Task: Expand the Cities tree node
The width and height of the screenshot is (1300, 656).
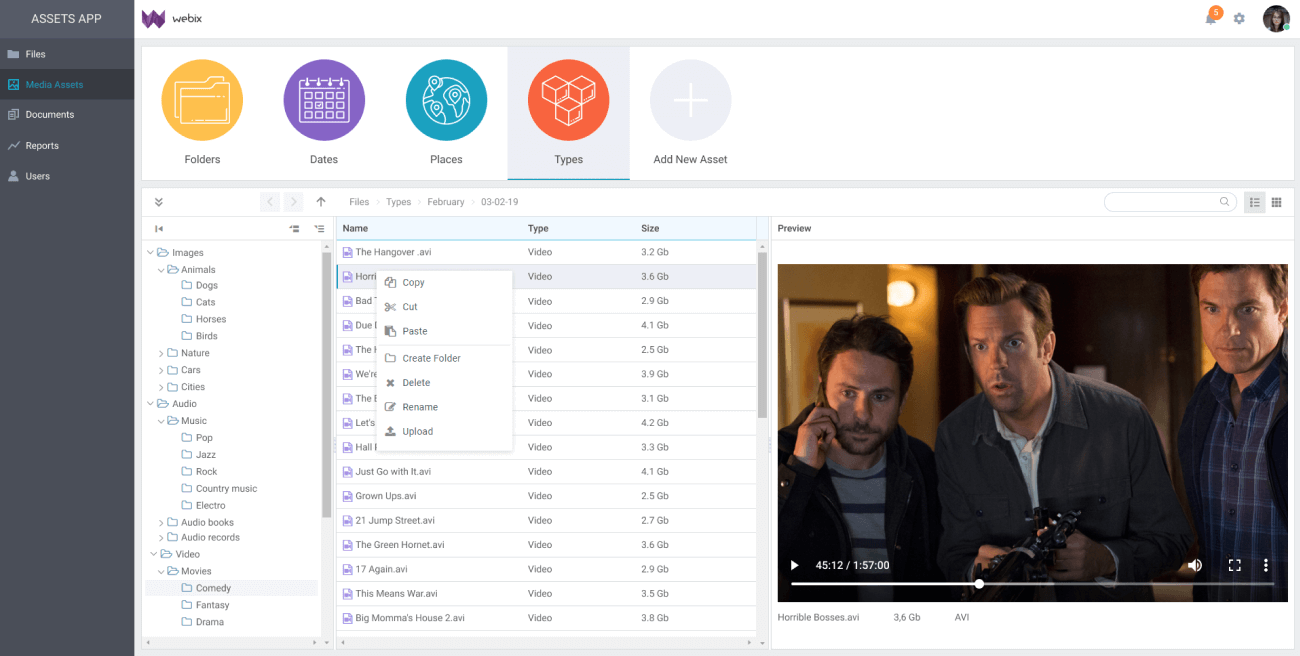Action: (x=160, y=387)
